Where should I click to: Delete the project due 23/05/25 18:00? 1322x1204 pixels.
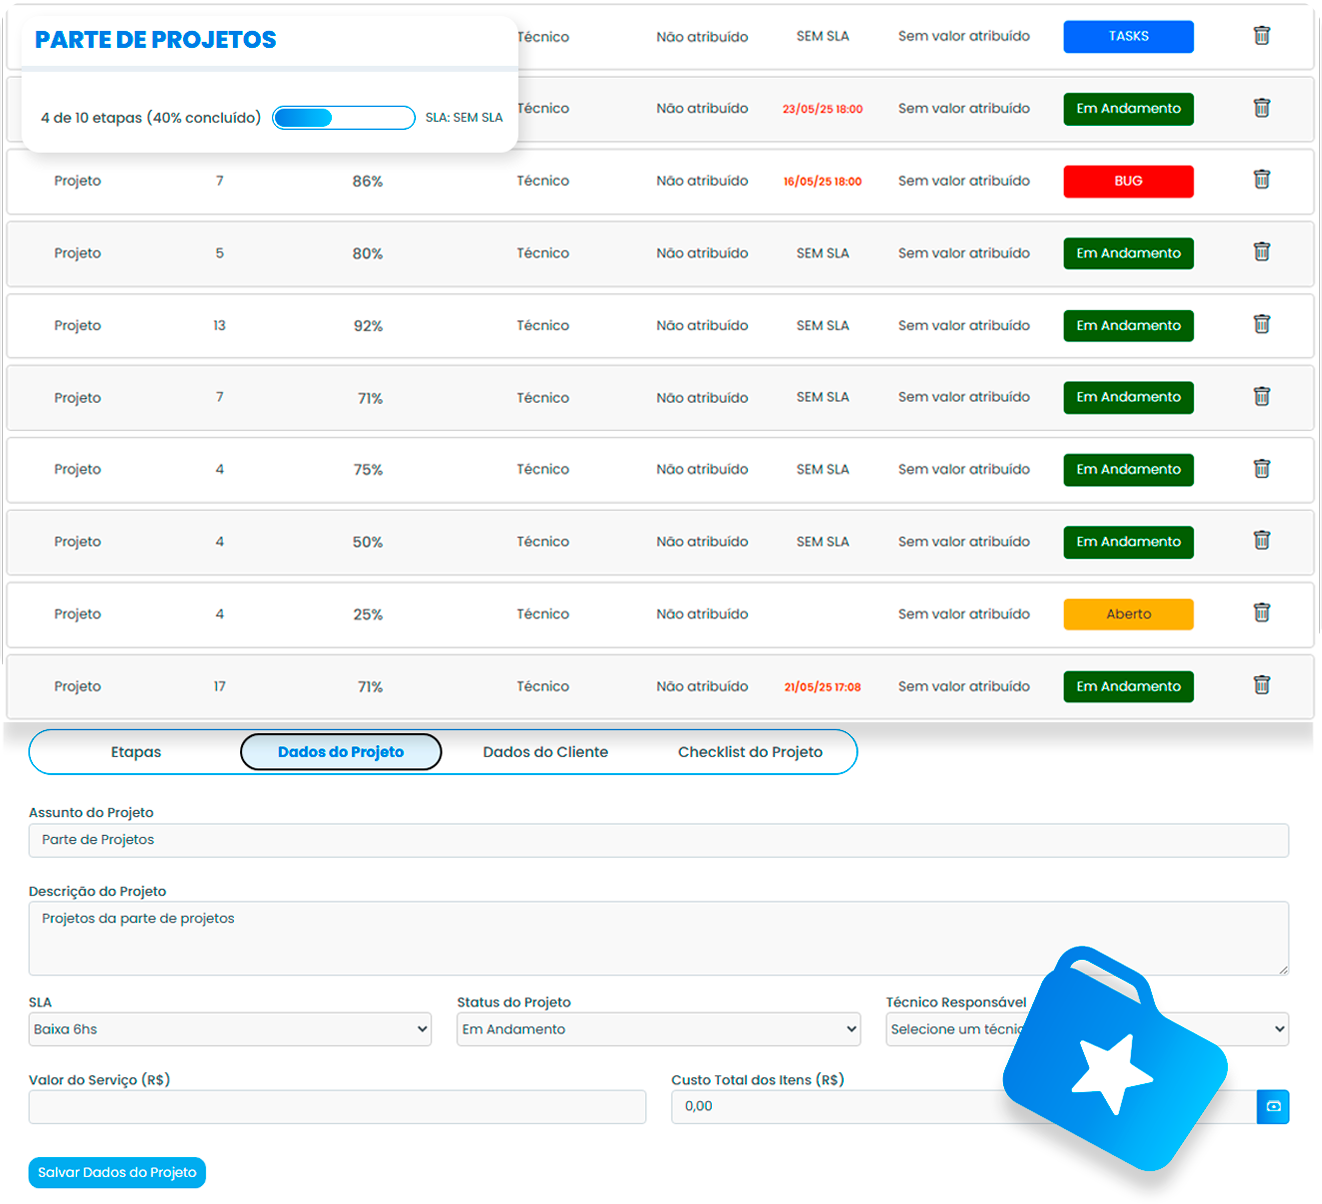click(1261, 108)
